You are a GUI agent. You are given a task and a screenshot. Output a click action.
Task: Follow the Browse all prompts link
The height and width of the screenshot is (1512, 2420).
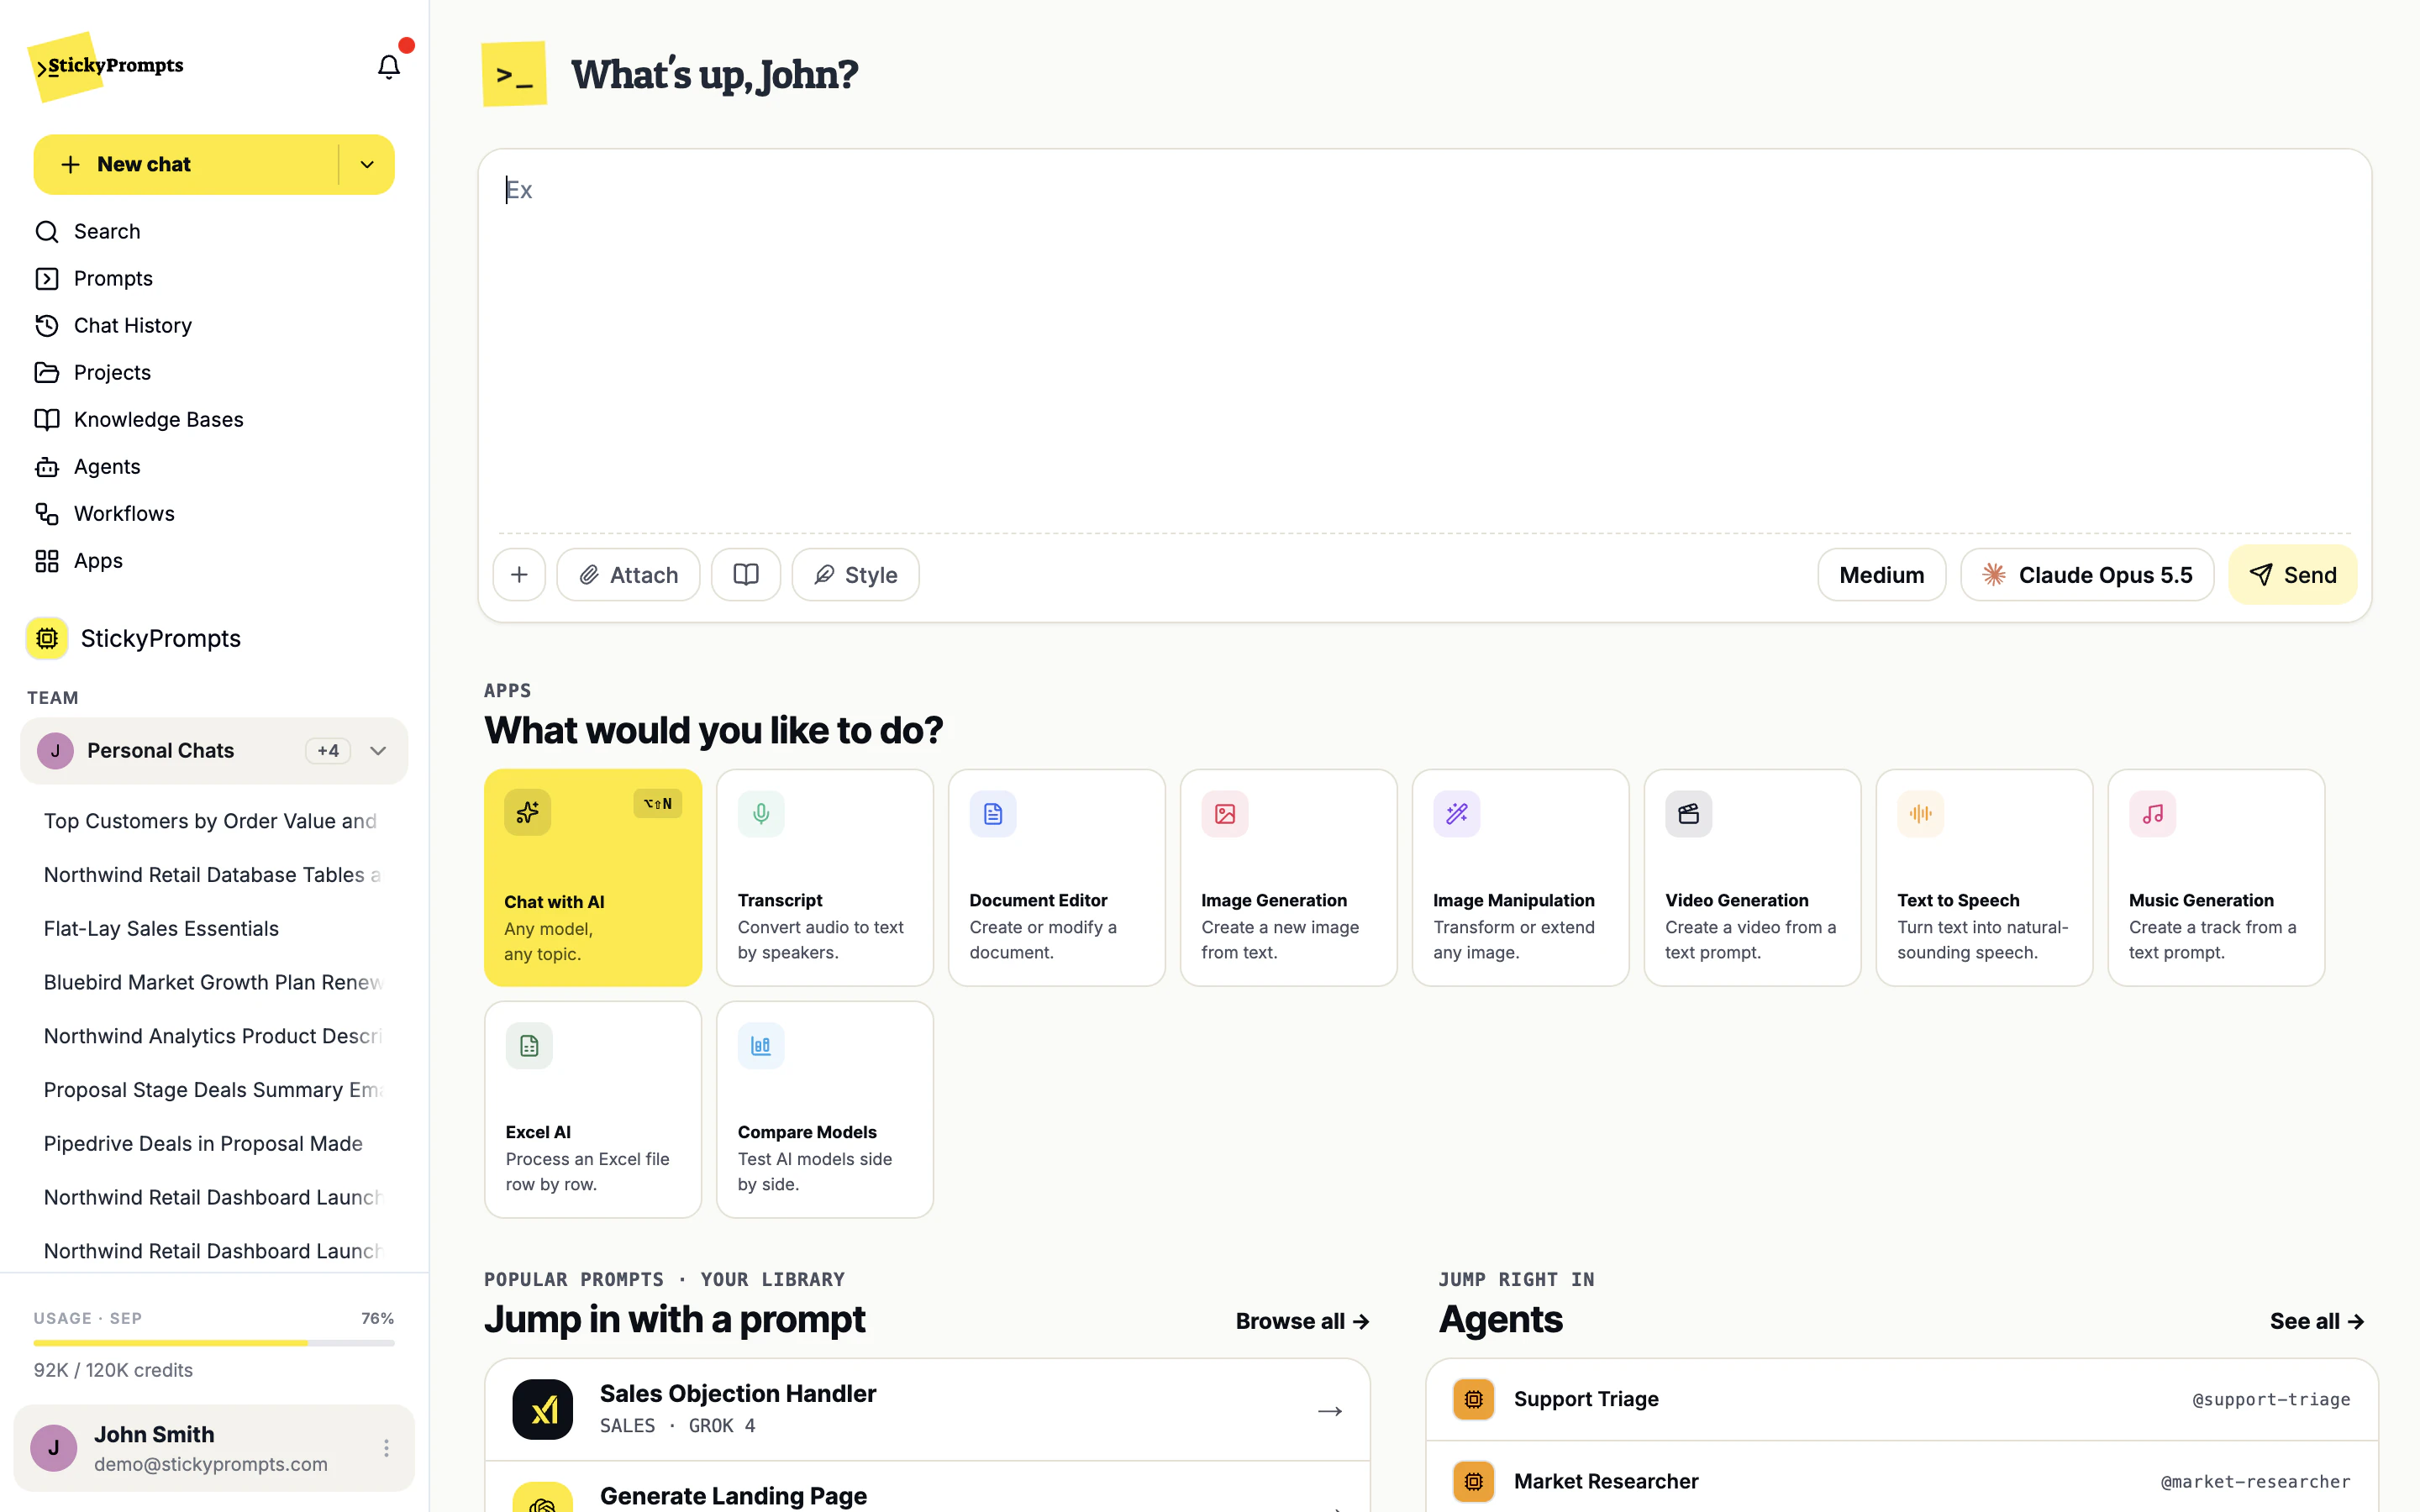pyautogui.click(x=1302, y=1321)
